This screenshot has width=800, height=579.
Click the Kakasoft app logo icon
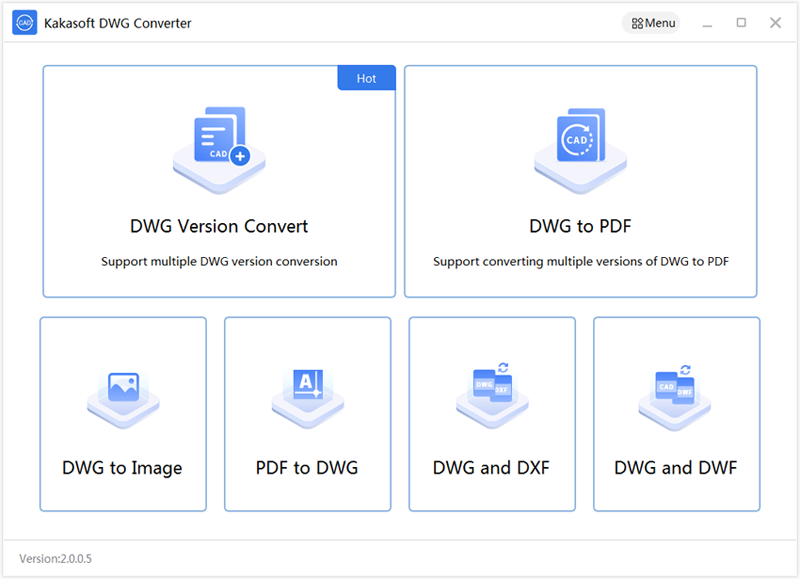point(24,23)
